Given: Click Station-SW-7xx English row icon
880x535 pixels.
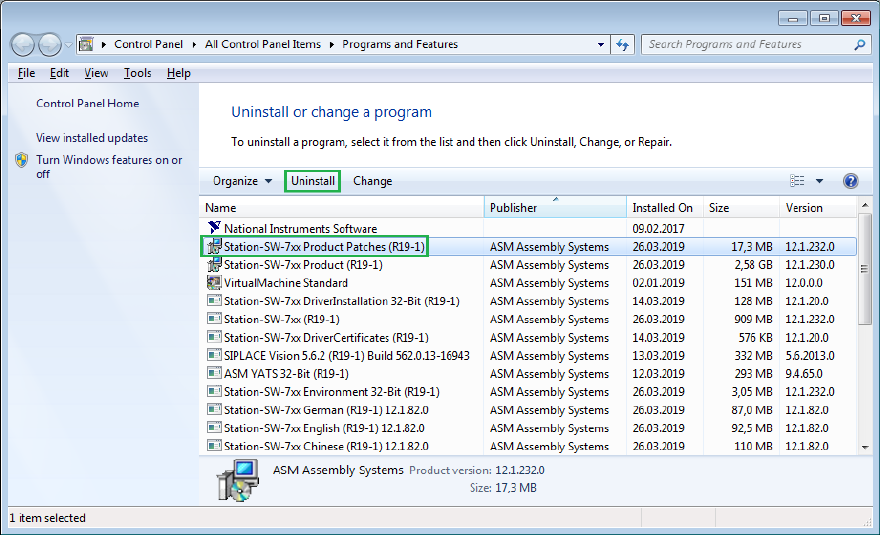Looking at the screenshot, I should tap(214, 427).
